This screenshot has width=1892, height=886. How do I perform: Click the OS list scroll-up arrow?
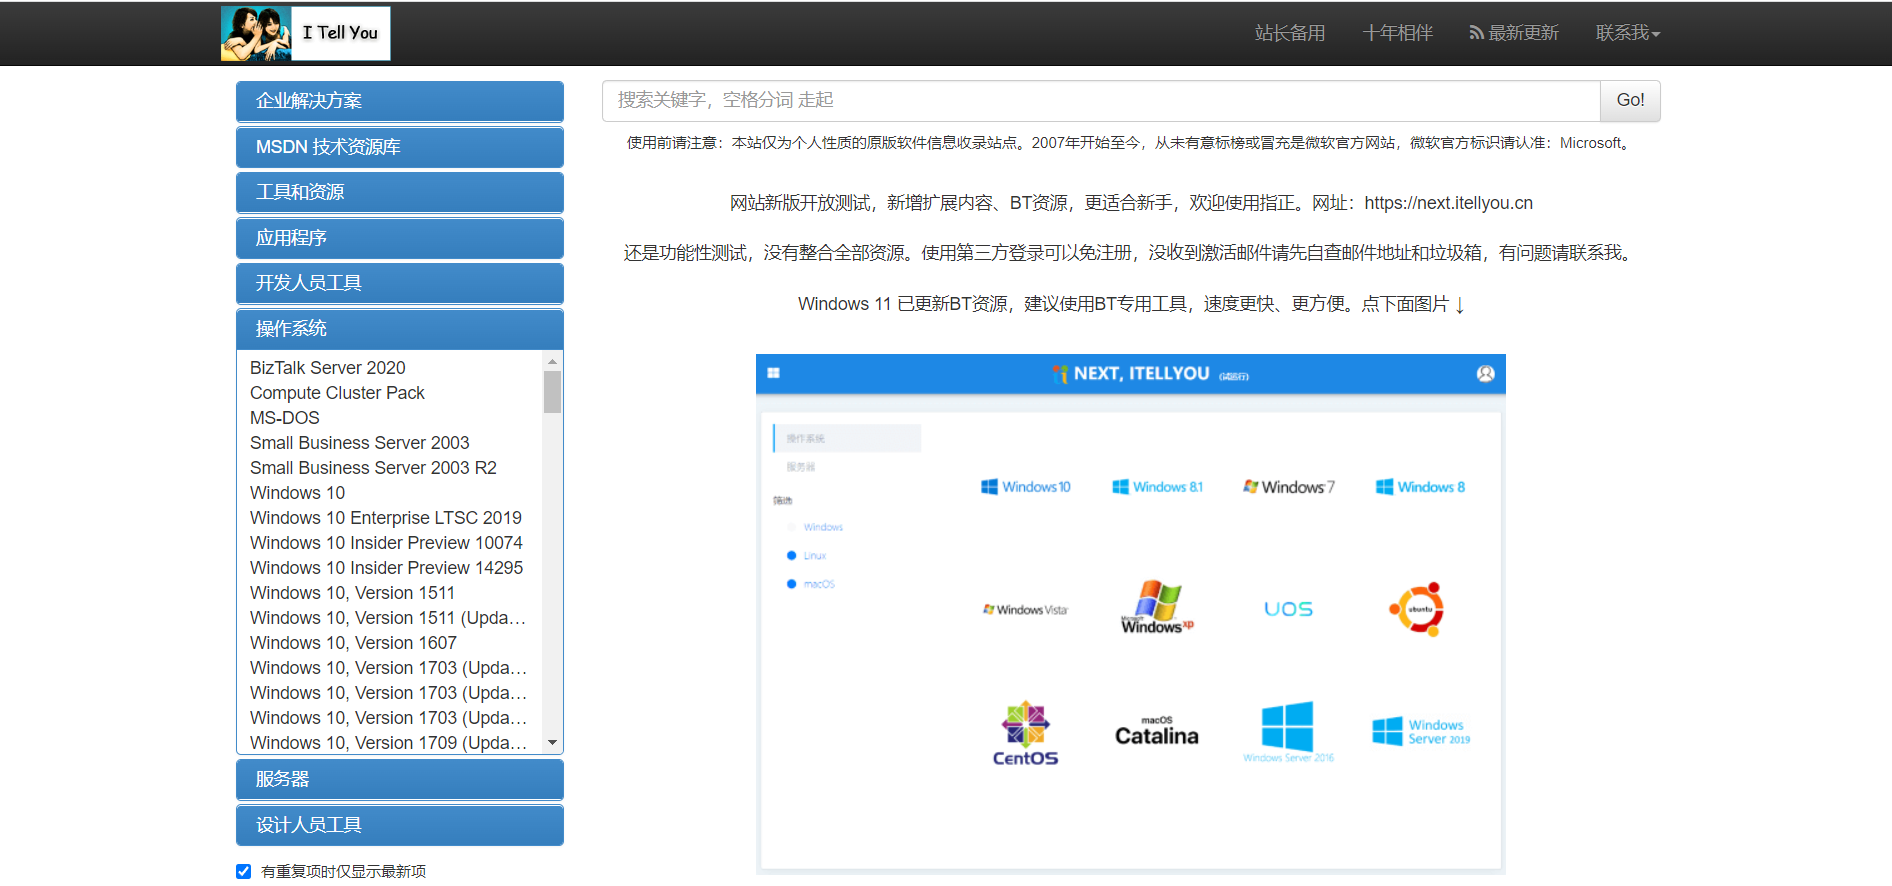[552, 361]
